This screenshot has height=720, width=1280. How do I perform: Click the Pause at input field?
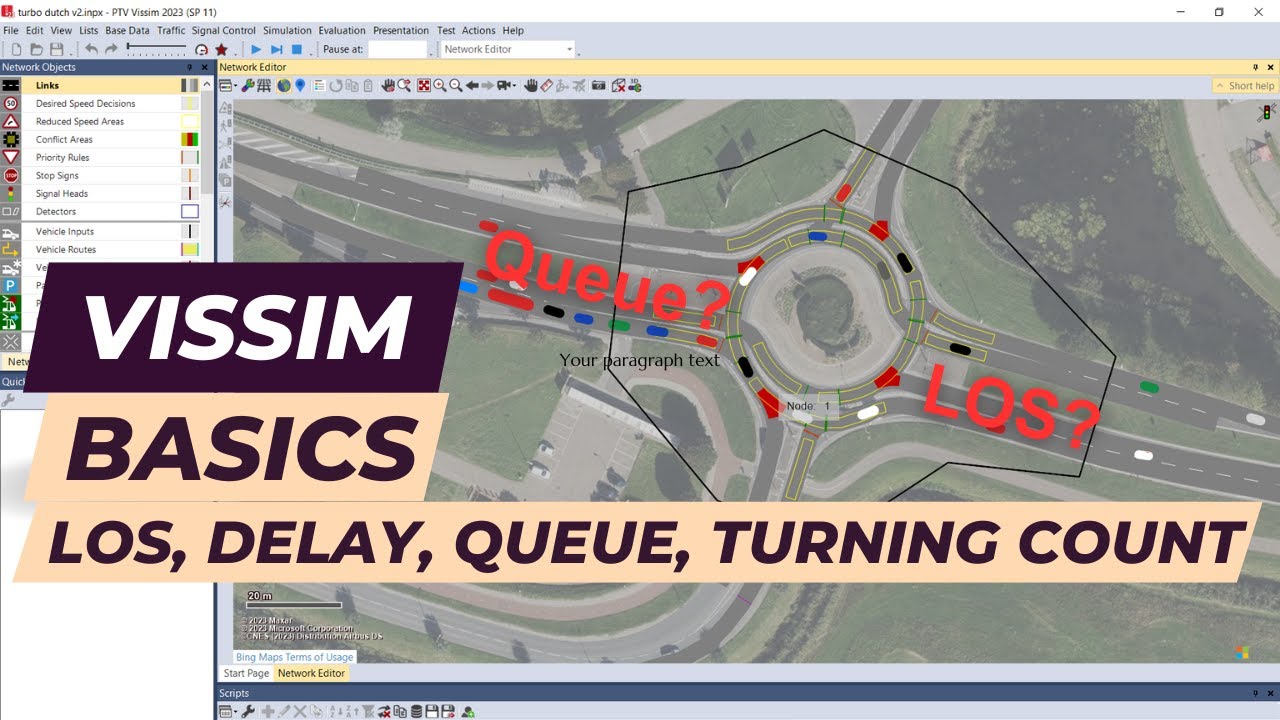tap(398, 49)
